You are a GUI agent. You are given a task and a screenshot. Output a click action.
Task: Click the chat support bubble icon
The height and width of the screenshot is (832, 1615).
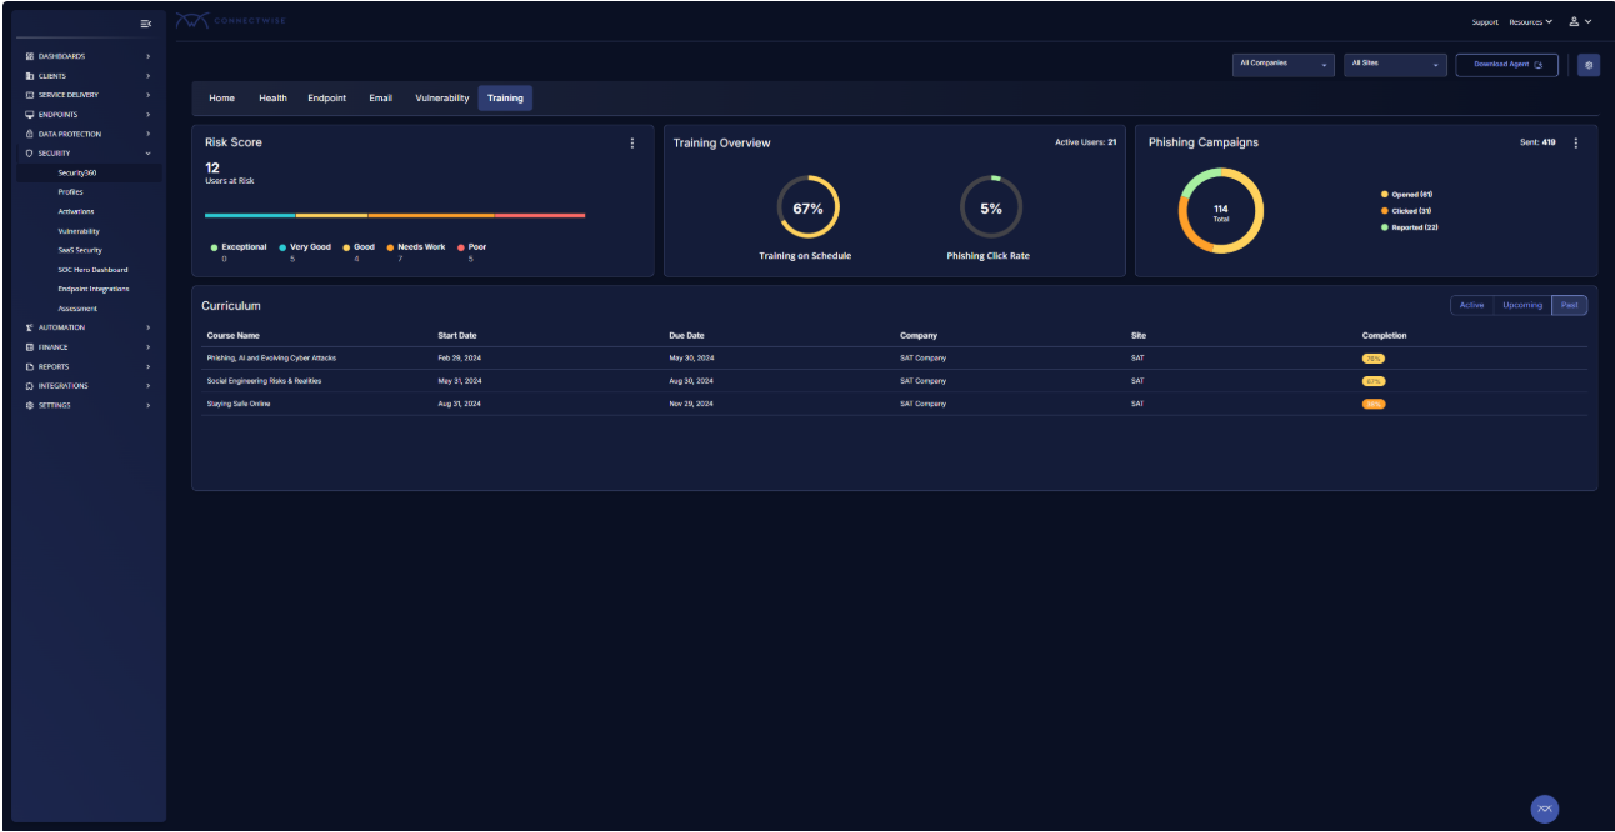pos(1544,809)
